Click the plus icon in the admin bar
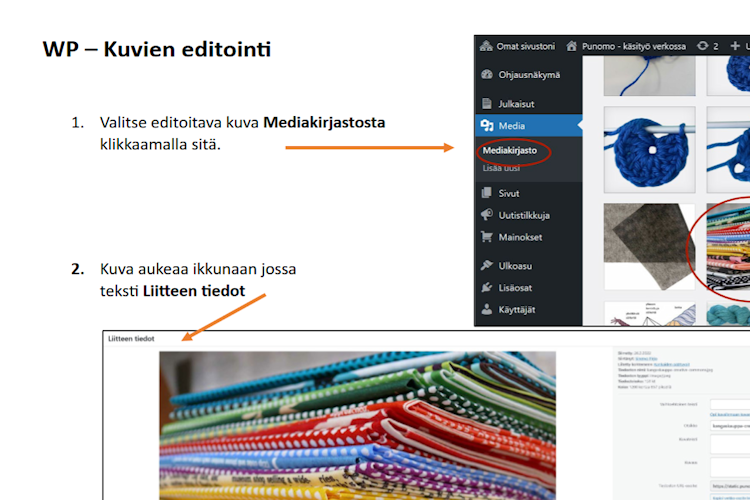Viewport: 750px width, 500px height. [735, 46]
